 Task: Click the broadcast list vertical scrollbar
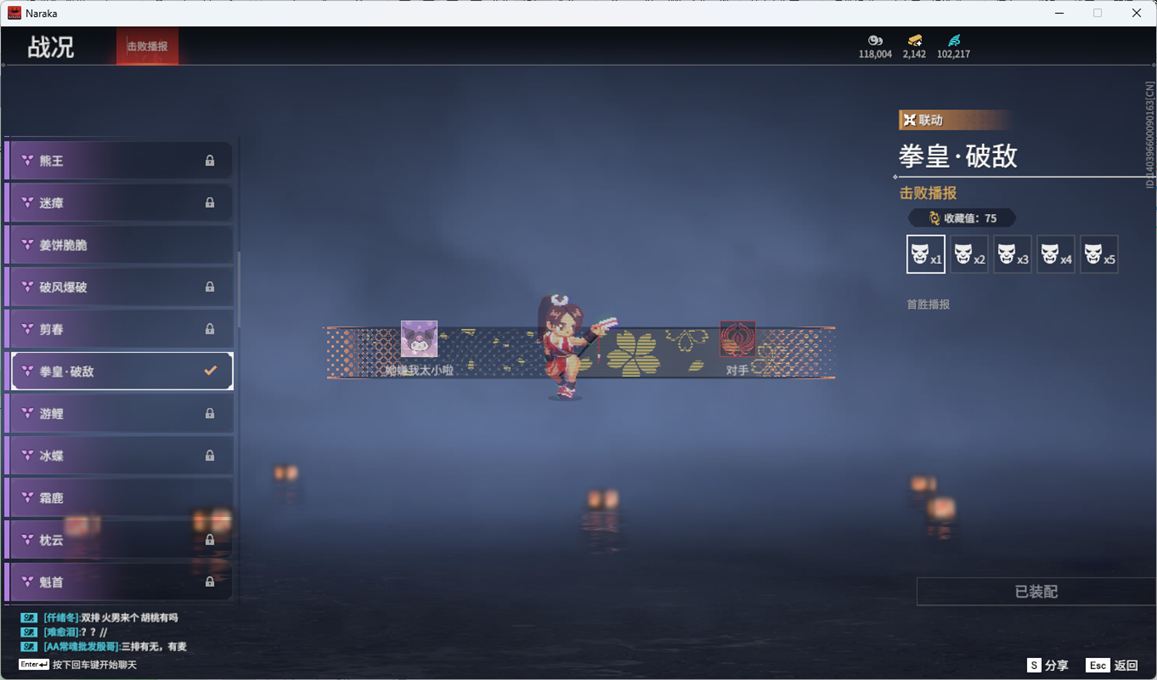(x=239, y=291)
